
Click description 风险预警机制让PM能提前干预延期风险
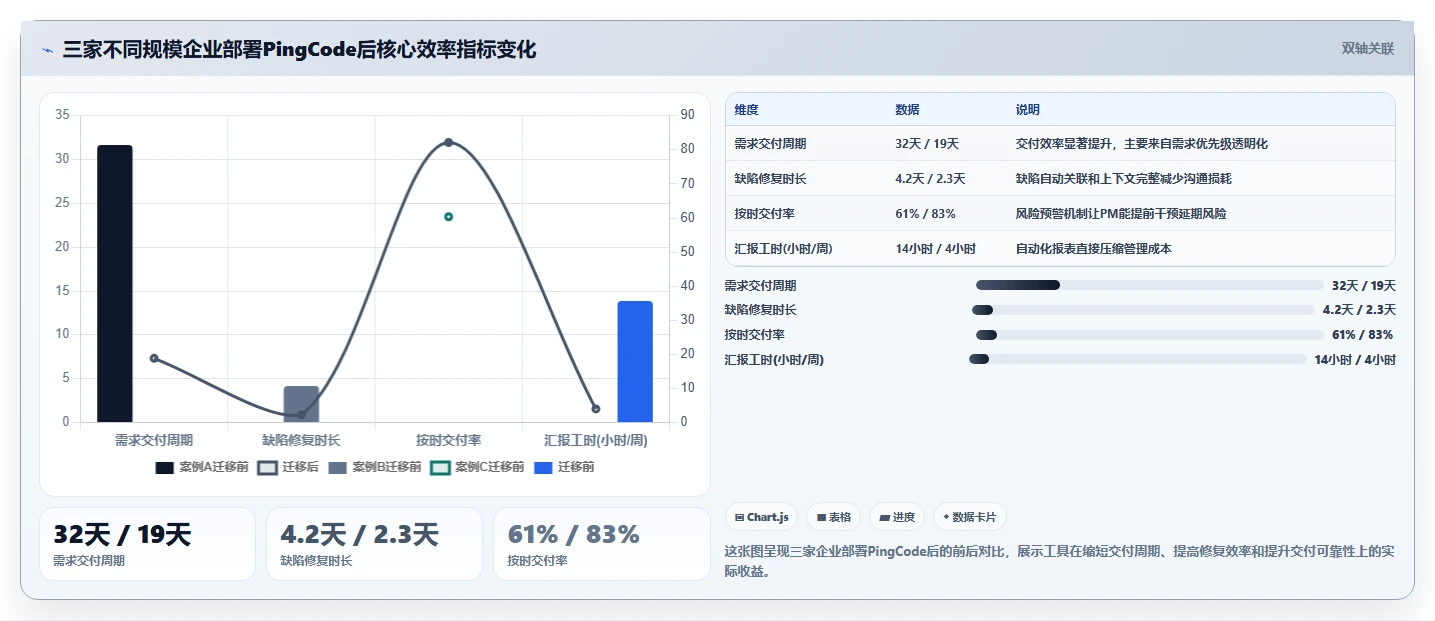coord(1120,214)
